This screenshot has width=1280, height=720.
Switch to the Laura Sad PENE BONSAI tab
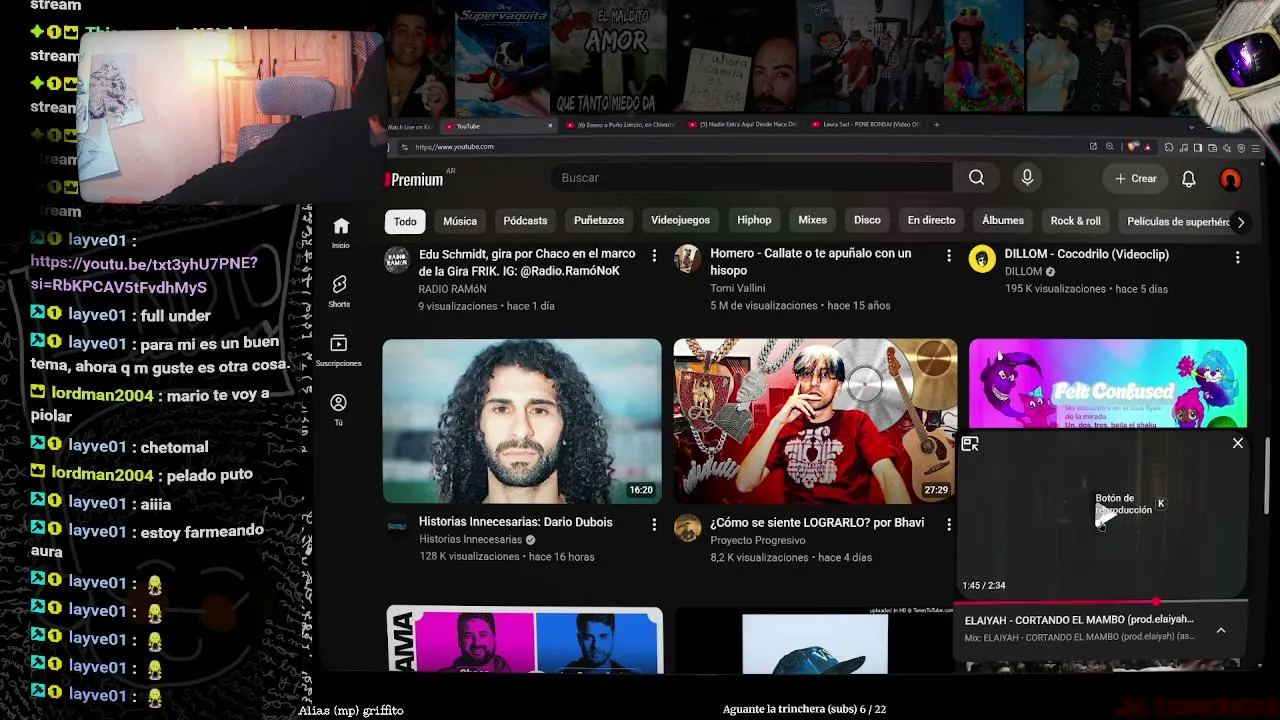[x=868, y=125]
